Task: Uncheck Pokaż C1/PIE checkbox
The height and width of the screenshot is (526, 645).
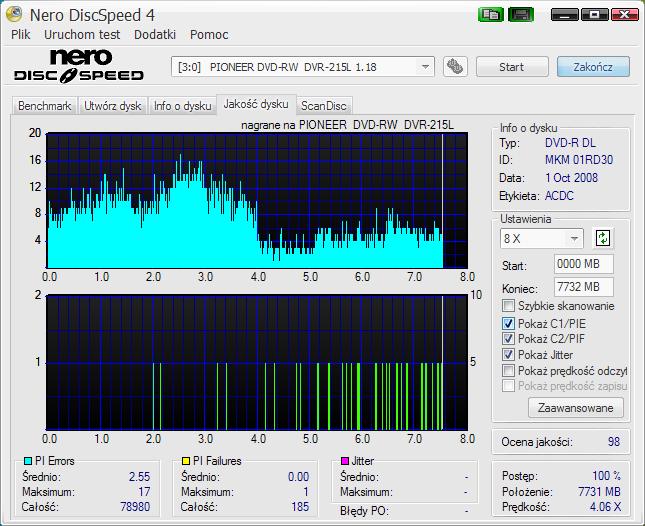Action: [508, 323]
